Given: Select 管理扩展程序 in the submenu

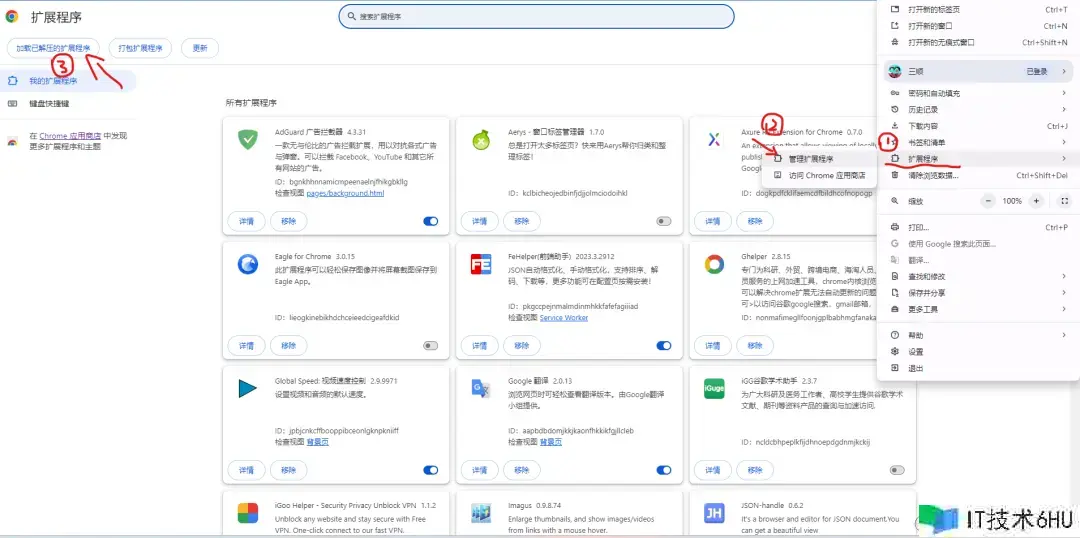Looking at the screenshot, I should pyautogui.click(x=819, y=159).
